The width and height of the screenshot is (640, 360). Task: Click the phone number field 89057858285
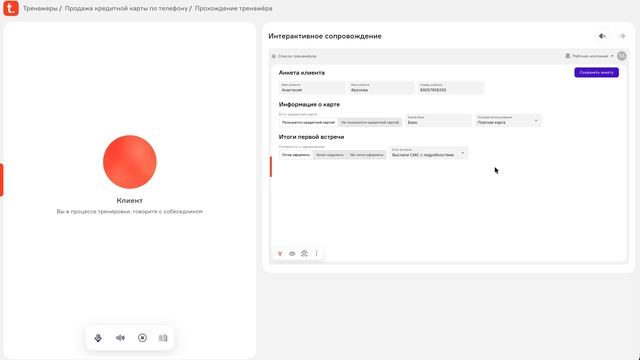(450, 88)
